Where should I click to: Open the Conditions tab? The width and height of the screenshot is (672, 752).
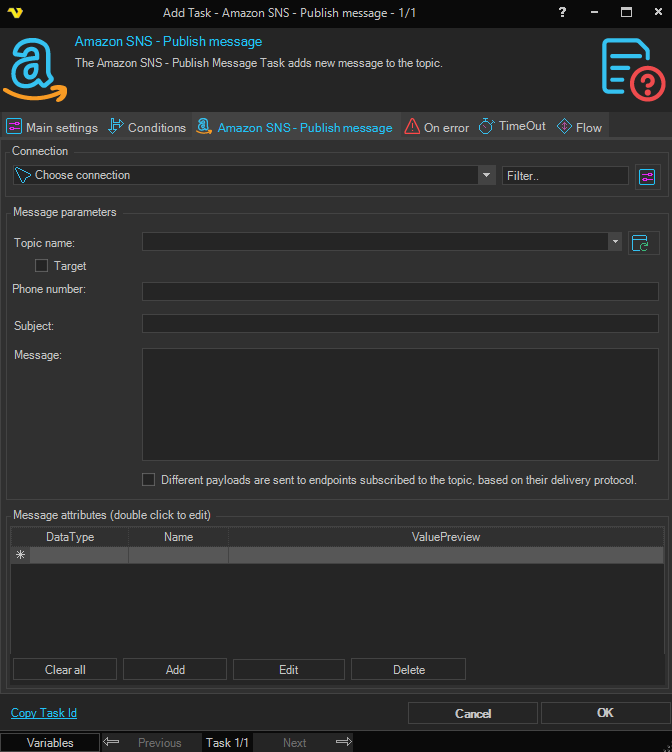click(x=146, y=127)
